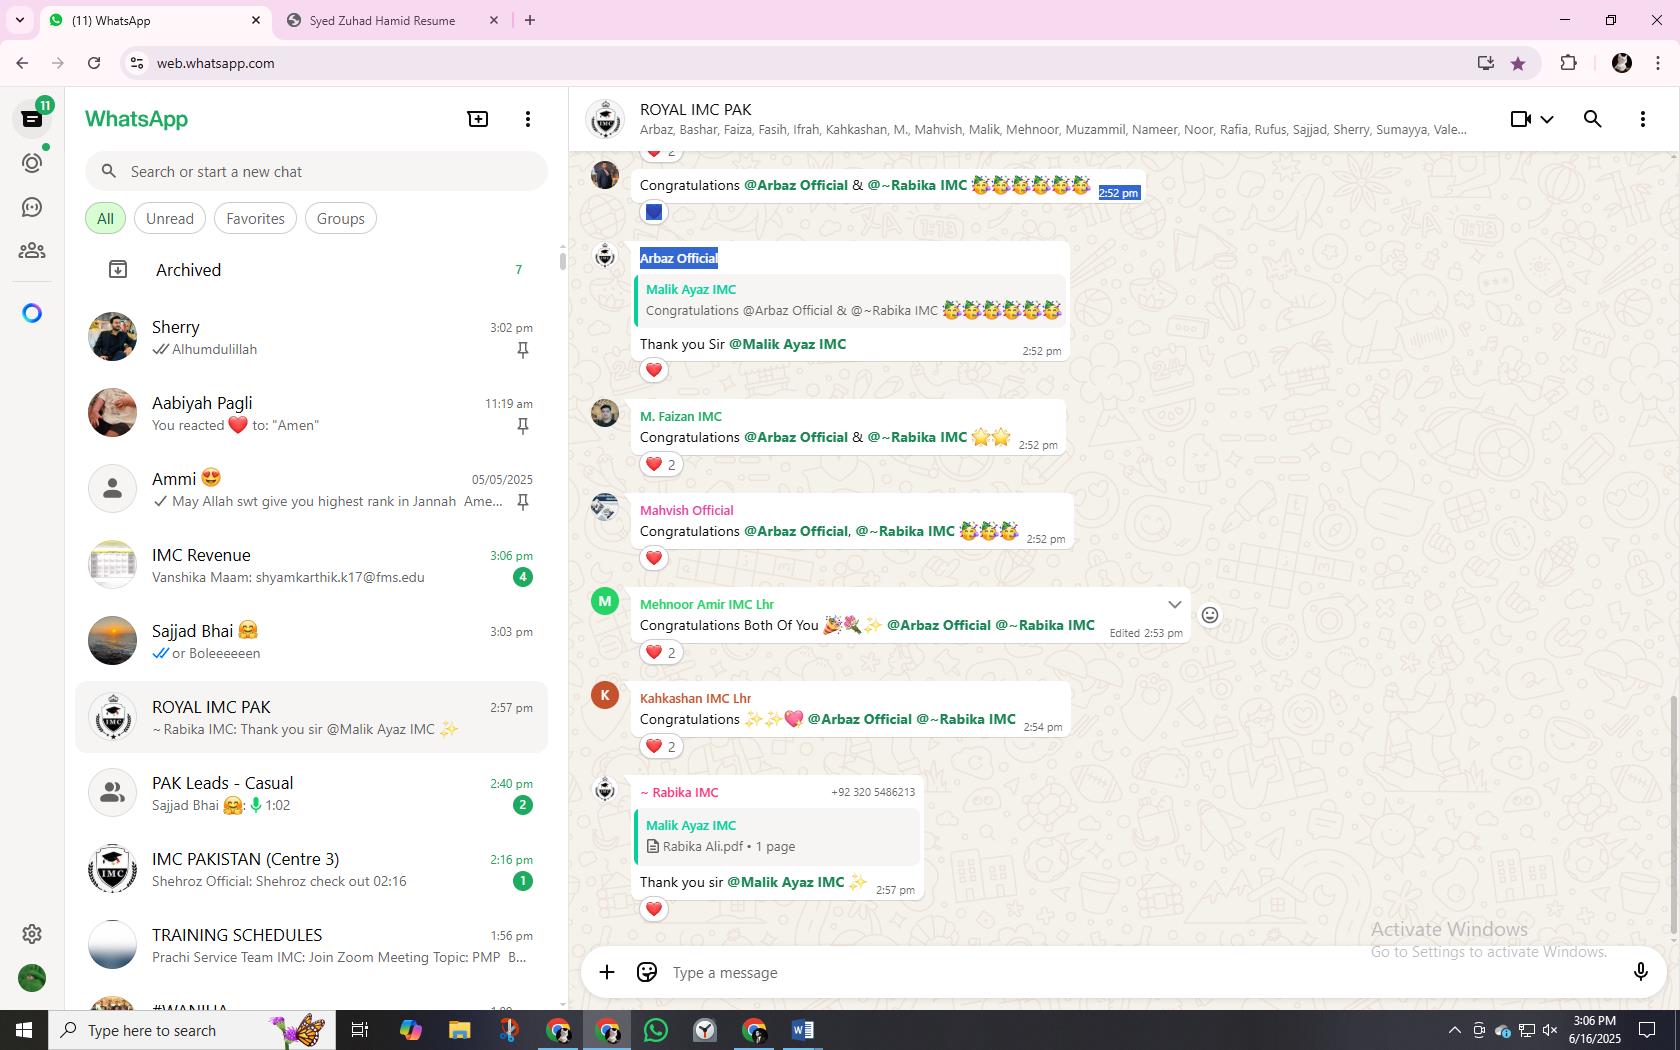Click the quoted Malik Ayaz IMC congratulations reply
Image resolution: width=1680 pixels, height=1050 pixels.
(849, 300)
